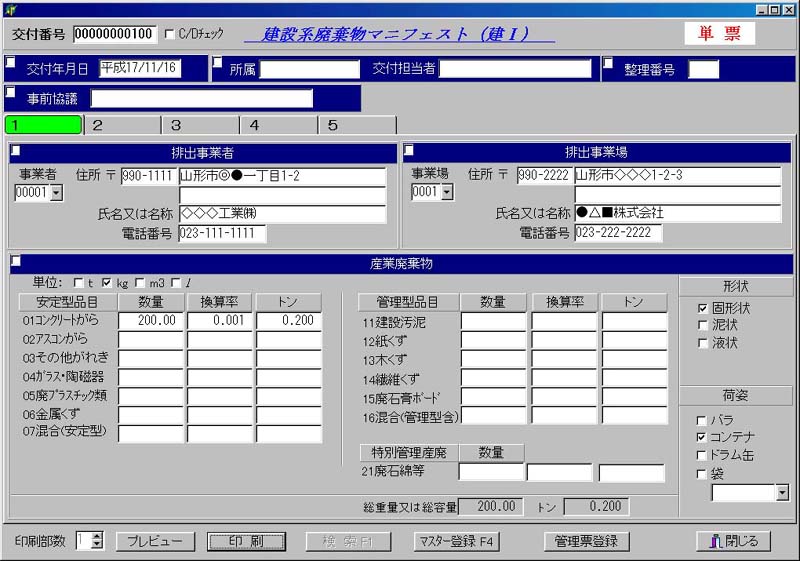Open the 事業者 code 00001 dropdown
Viewport: 800px width, 561px height.
coord(57,193)
